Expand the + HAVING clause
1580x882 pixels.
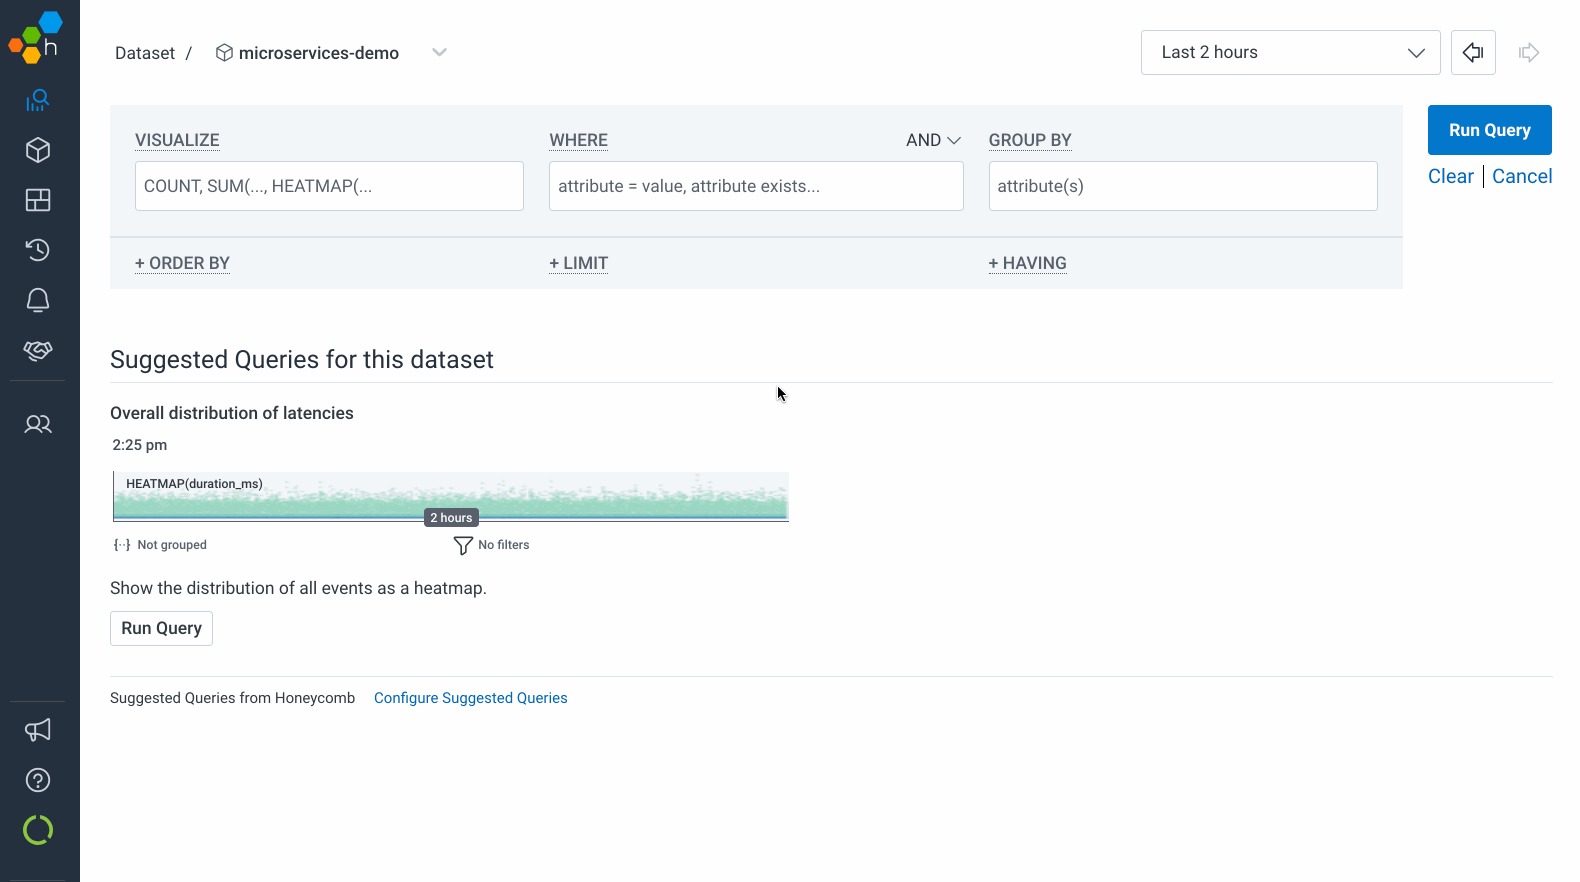point(1027,263)
